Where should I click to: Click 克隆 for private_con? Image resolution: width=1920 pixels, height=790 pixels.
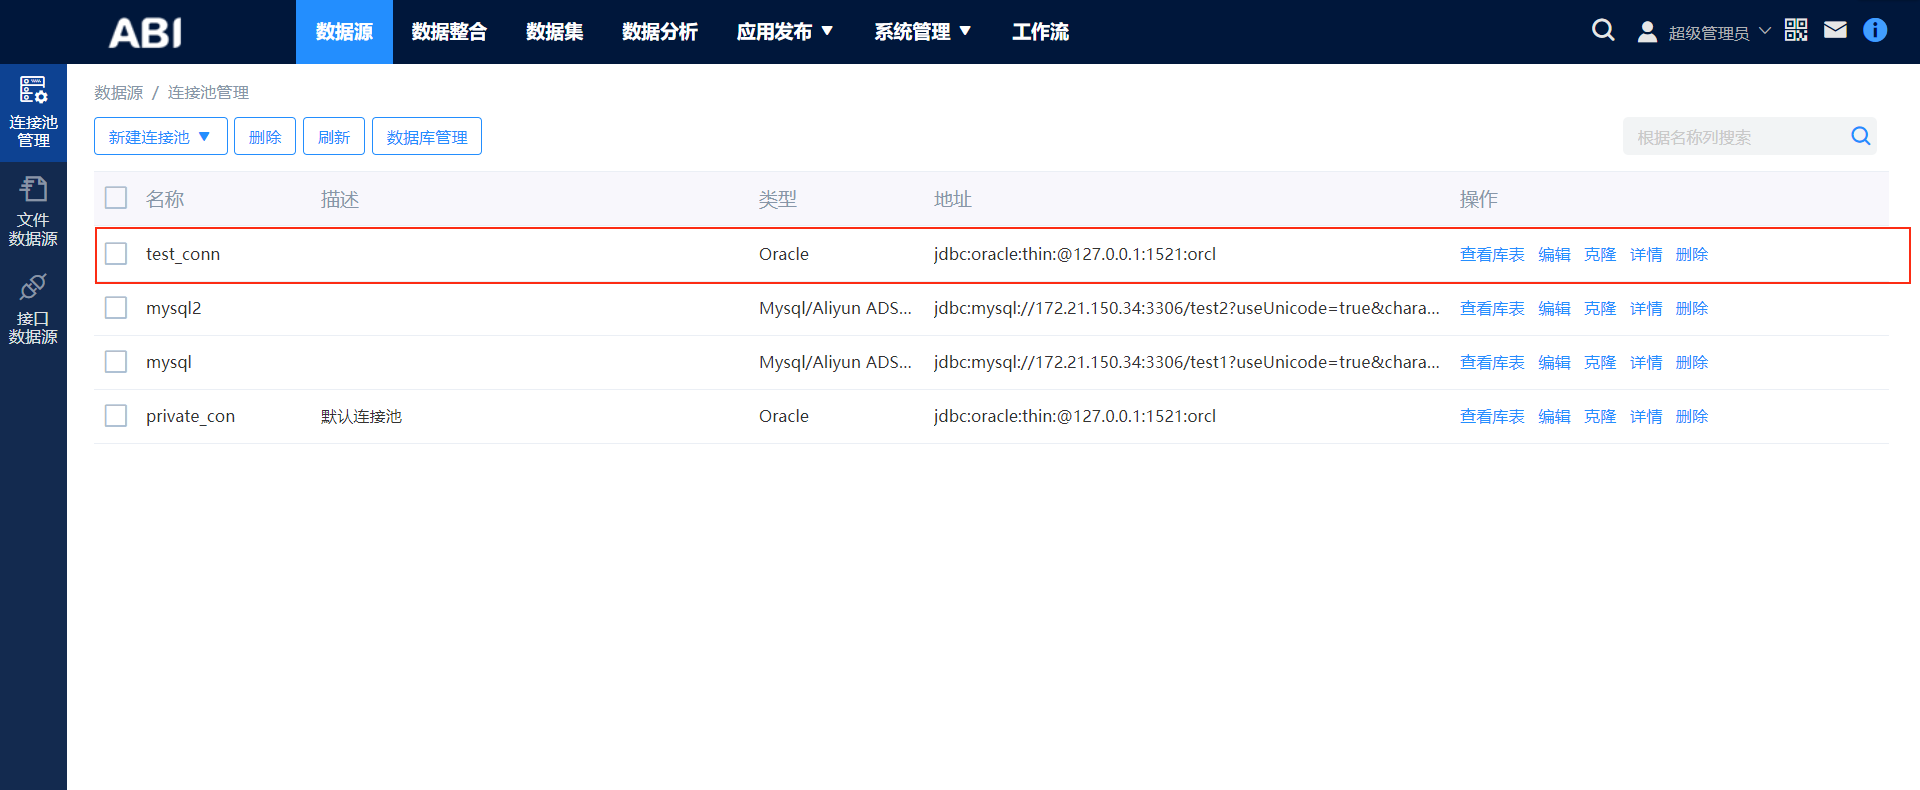tap(1600, 416)
